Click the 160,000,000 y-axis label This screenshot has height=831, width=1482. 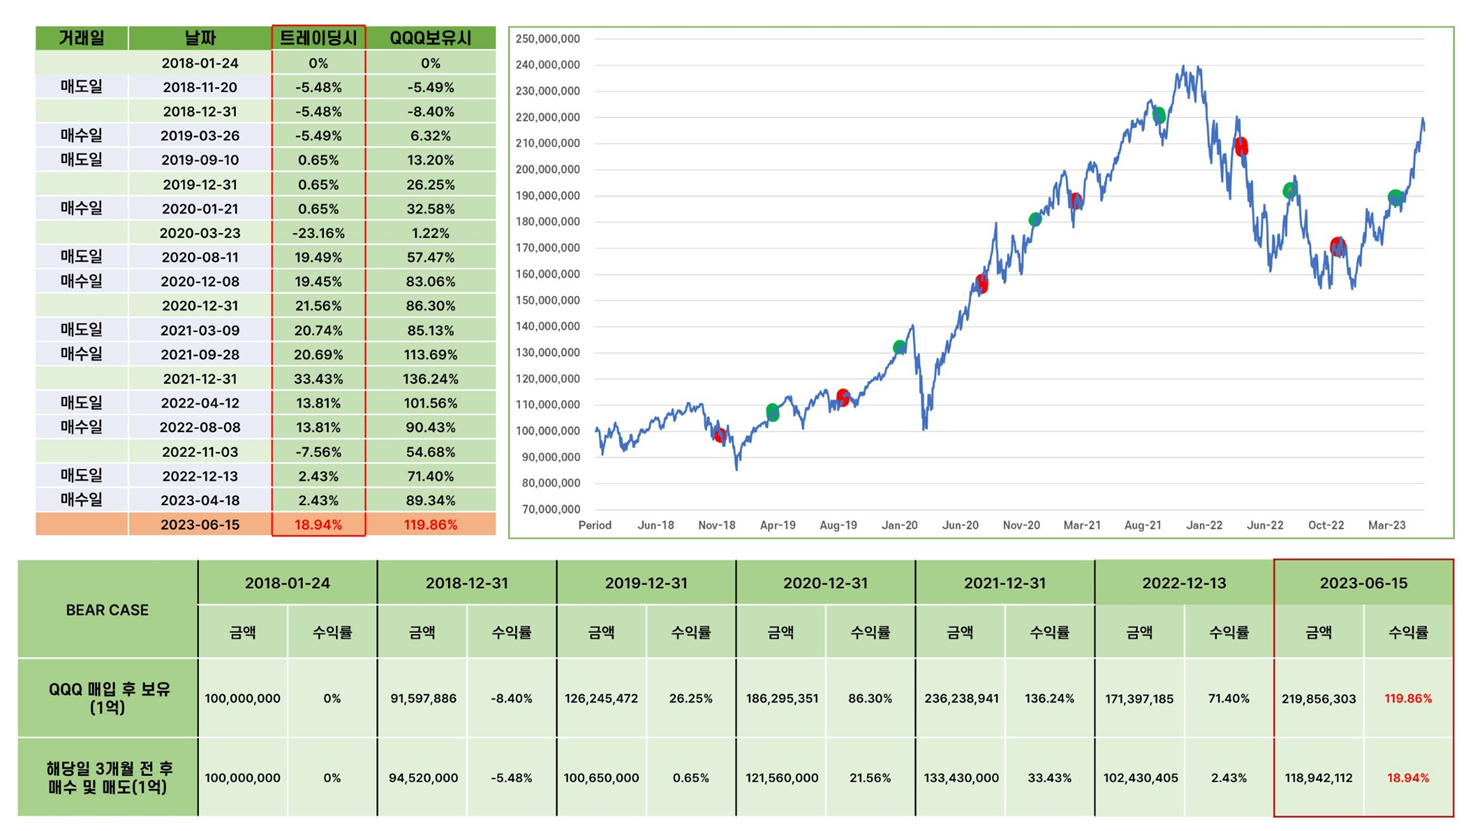tap(547, 274)
